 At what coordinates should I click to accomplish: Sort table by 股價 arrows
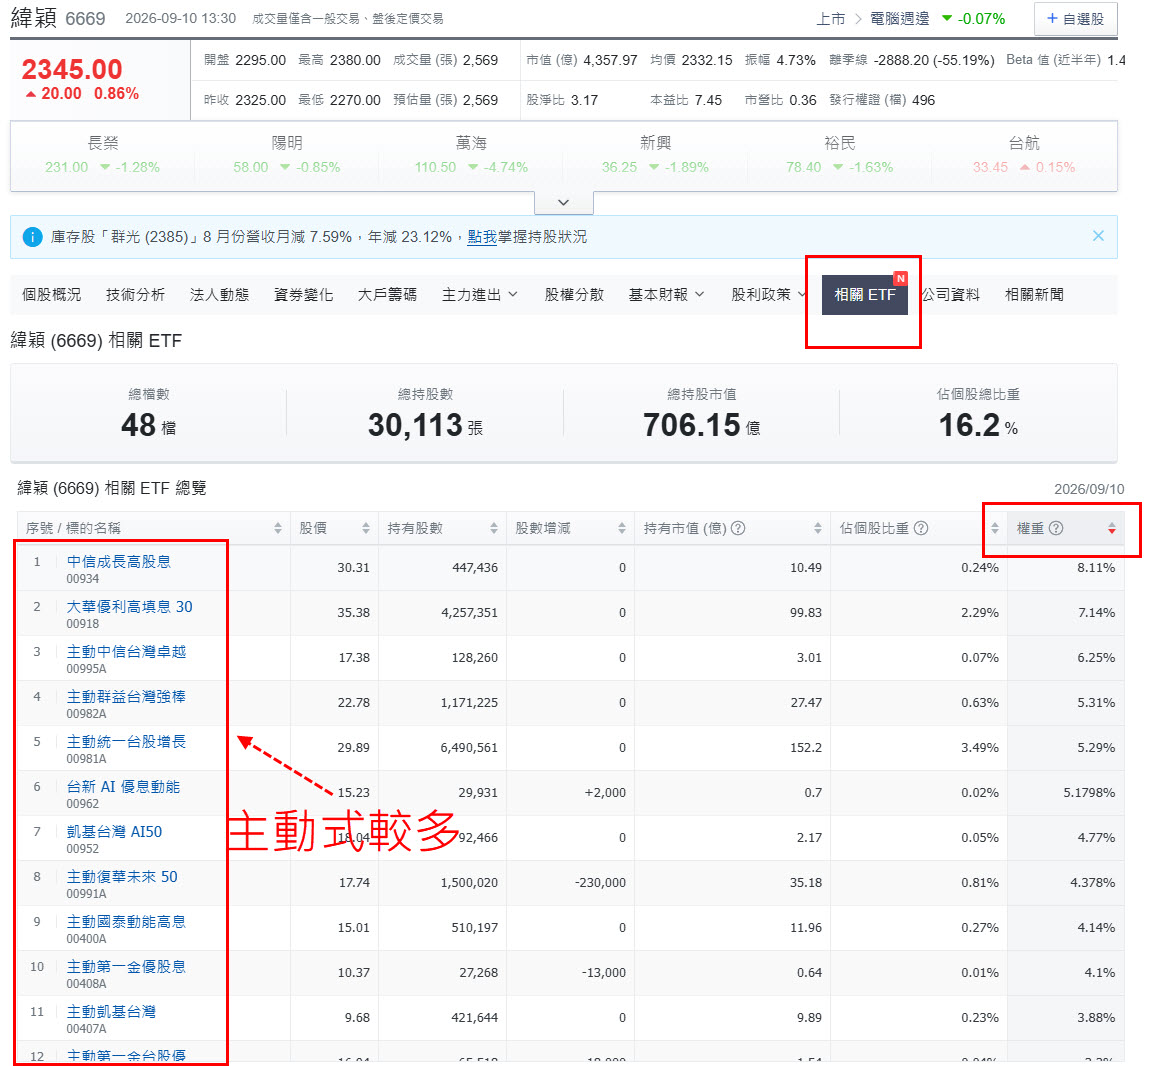click(x=365, y=529)
